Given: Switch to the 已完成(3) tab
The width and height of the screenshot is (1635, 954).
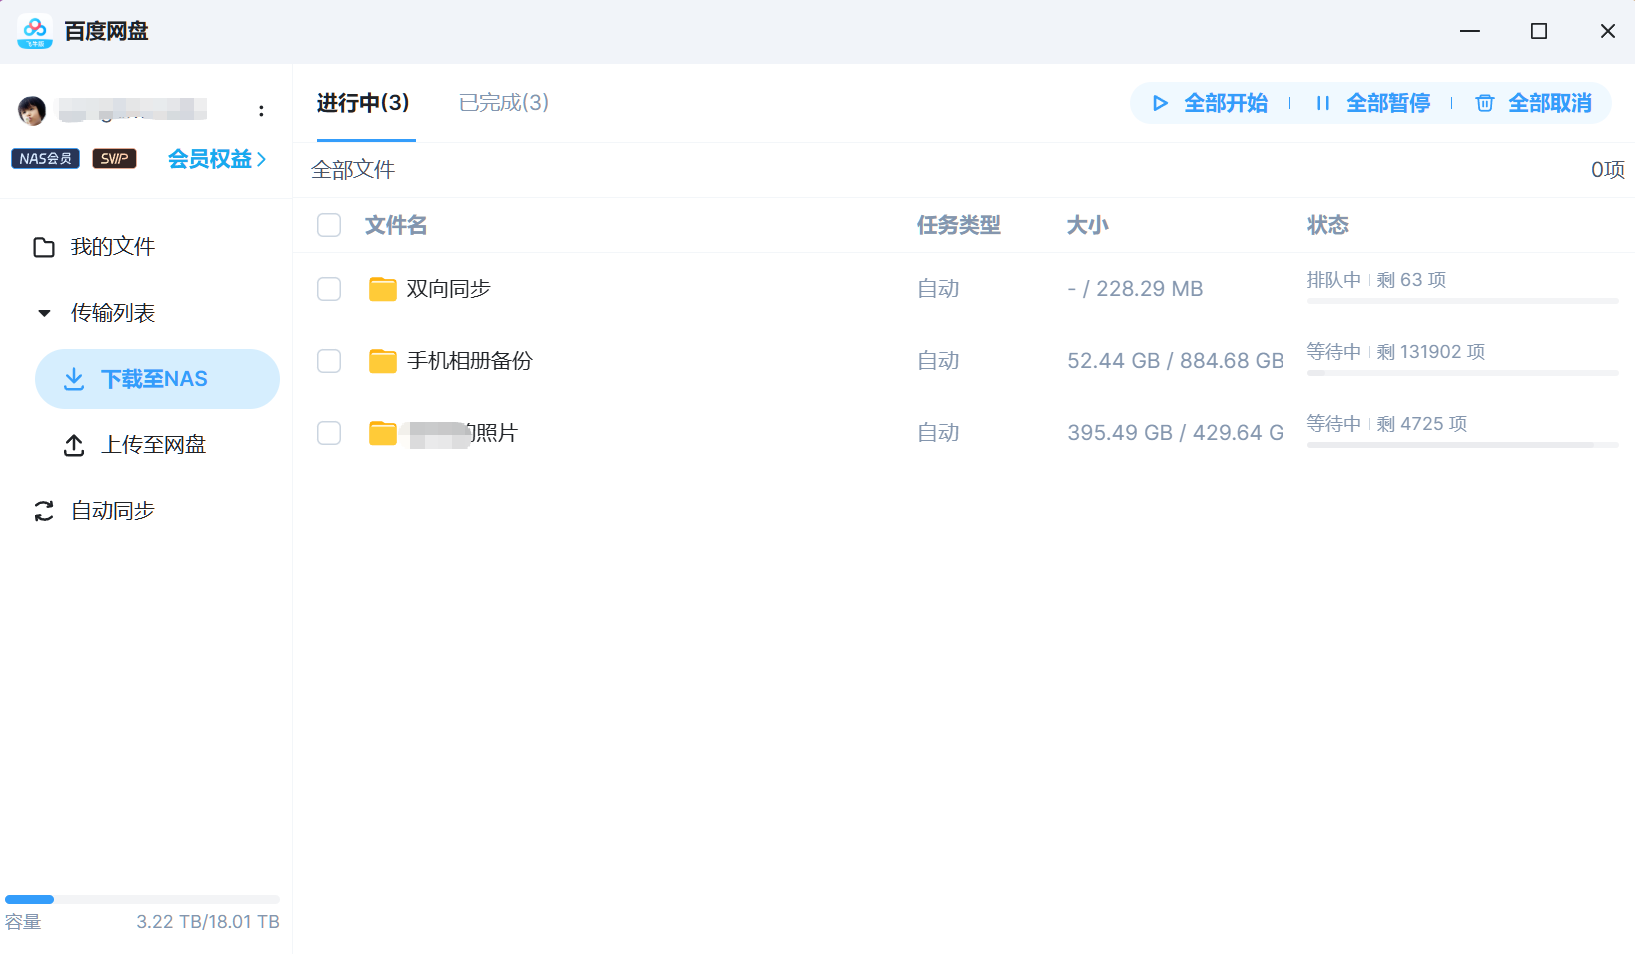Looking at the screenshot, I should coord(503,102).
